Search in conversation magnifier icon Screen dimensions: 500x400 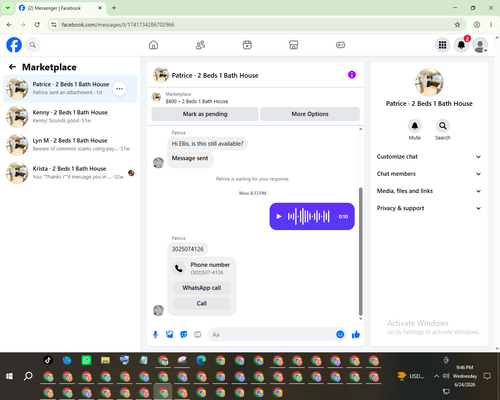pos(443,126)
